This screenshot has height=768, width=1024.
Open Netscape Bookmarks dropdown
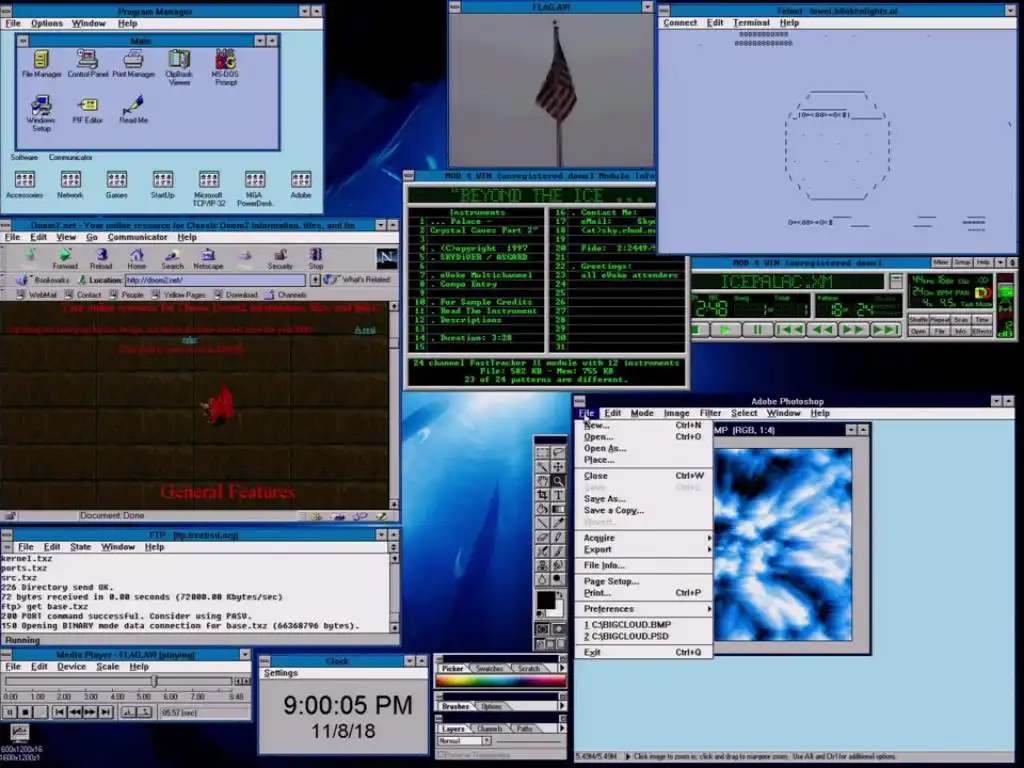(x=44, y=280)
